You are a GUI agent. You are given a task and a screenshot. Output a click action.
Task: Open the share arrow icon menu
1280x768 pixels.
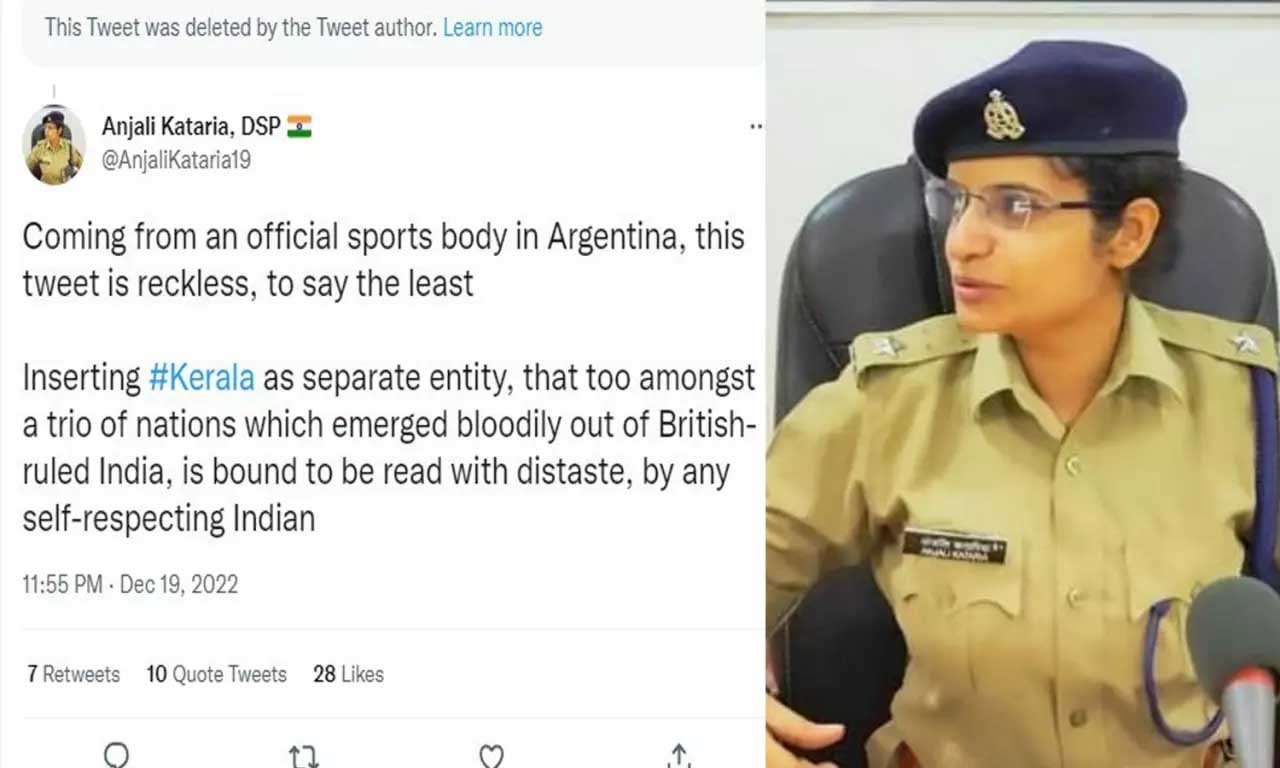(x=679, y=755)
